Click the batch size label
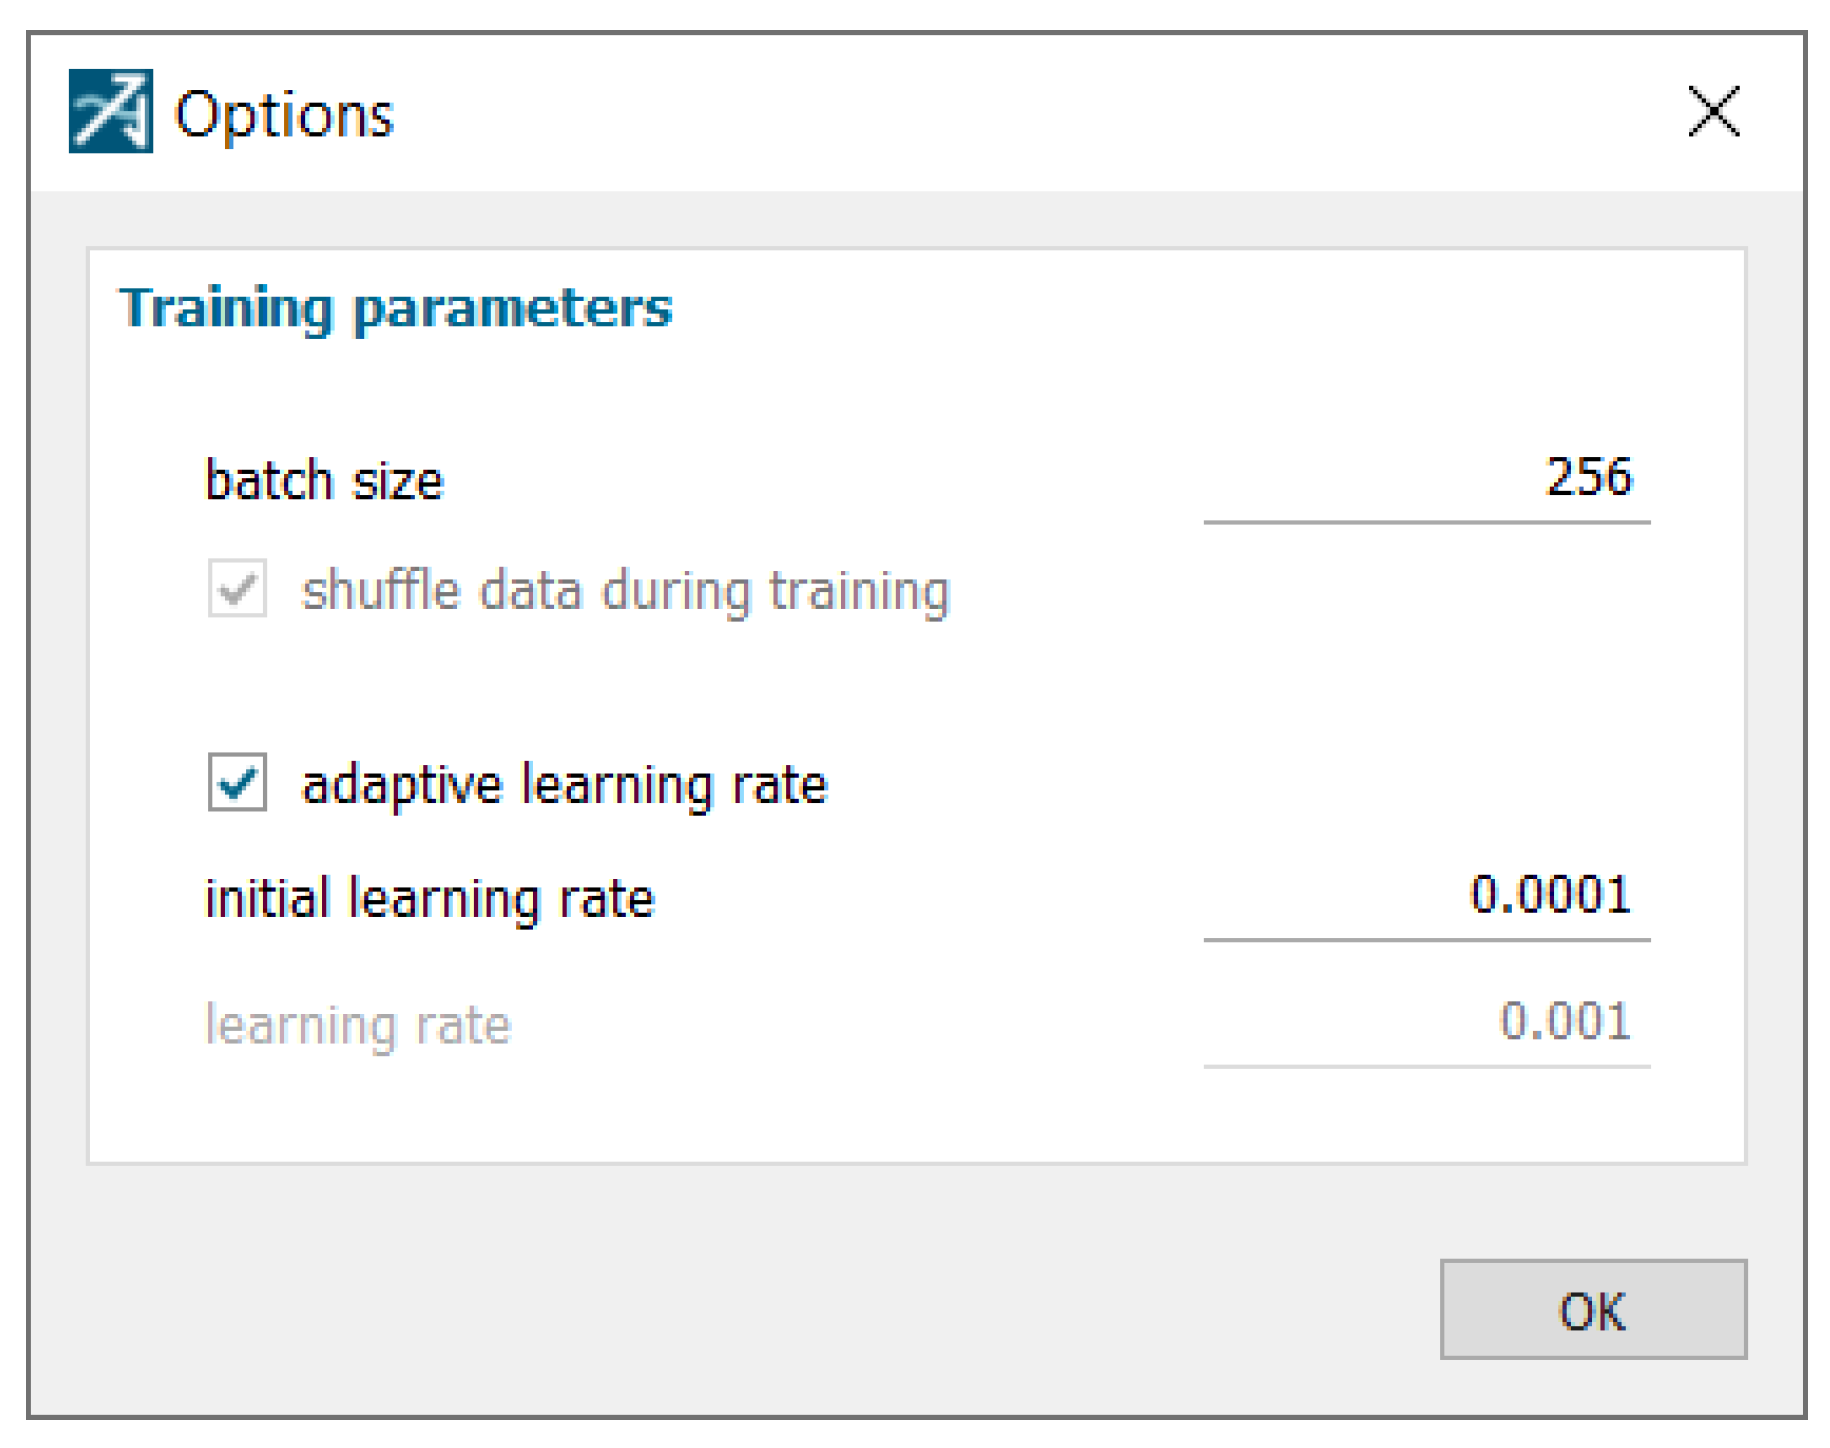 tap(324, 481)
